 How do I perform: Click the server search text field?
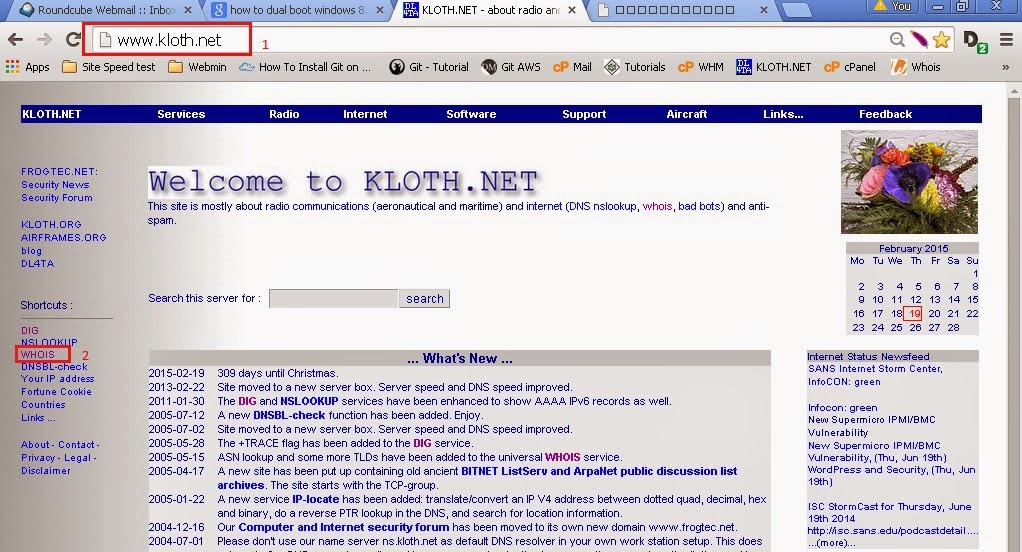pyautogui.click(x=333, y=298)
